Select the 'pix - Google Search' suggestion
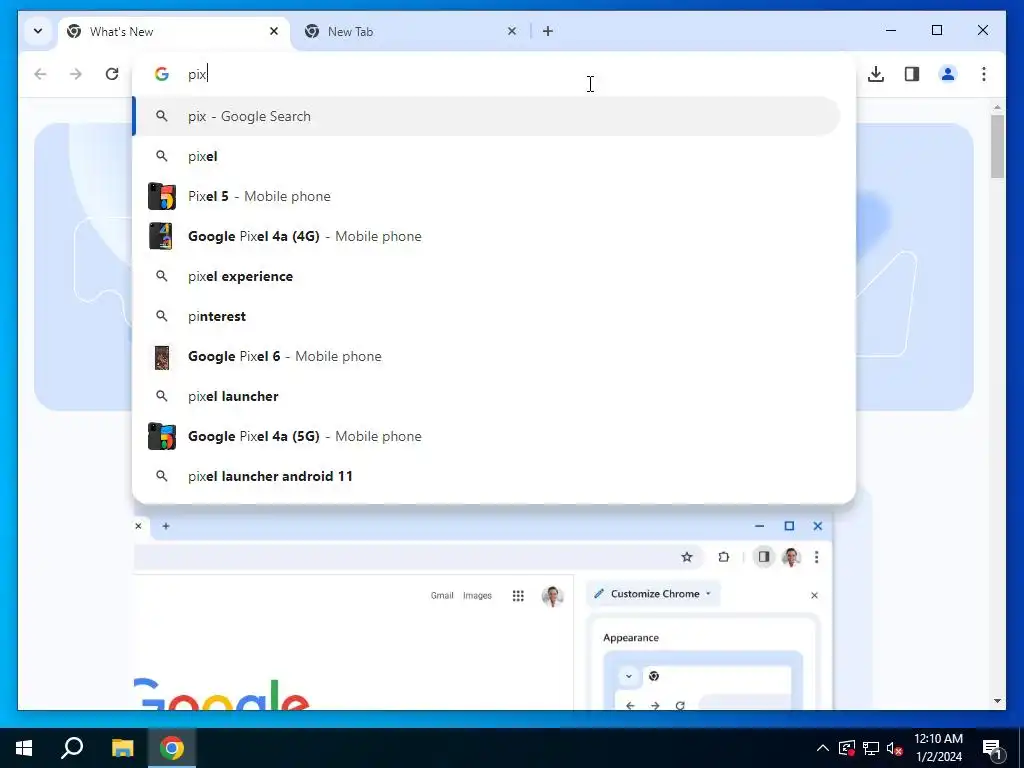1024x768 pixels. pyautogui.click(x=487, y=116)
